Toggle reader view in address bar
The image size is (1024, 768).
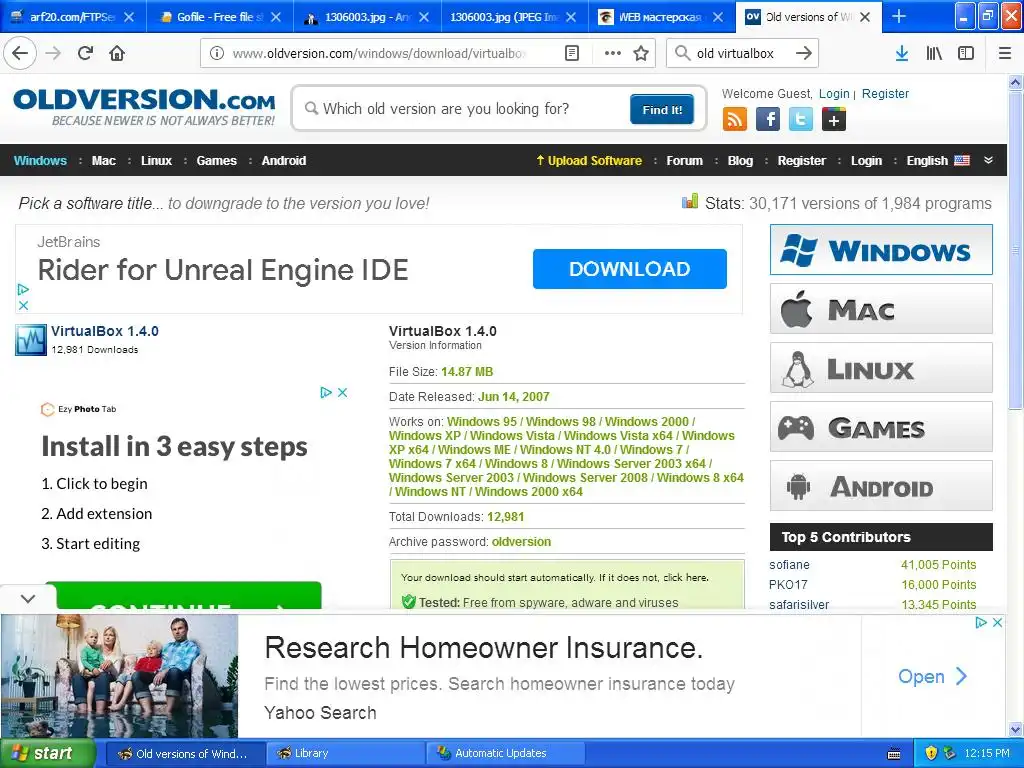pyautogui.click(x=571, y=54)
